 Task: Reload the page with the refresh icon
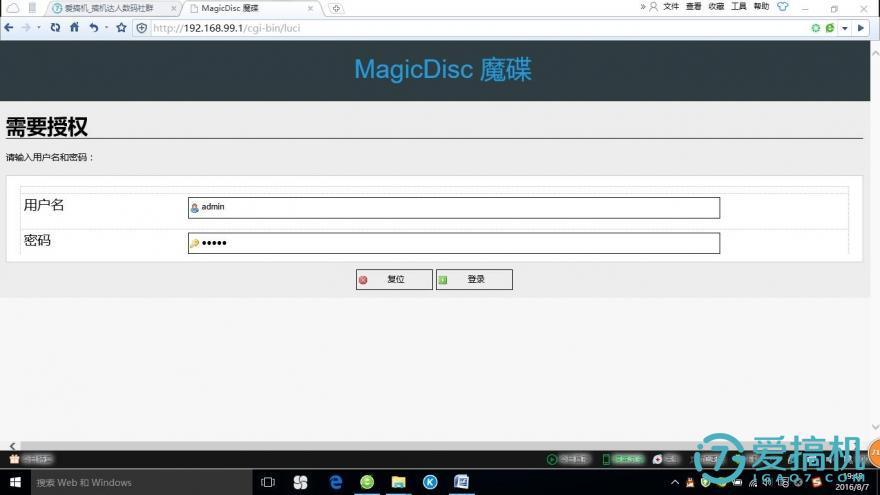tap(55, 28)
